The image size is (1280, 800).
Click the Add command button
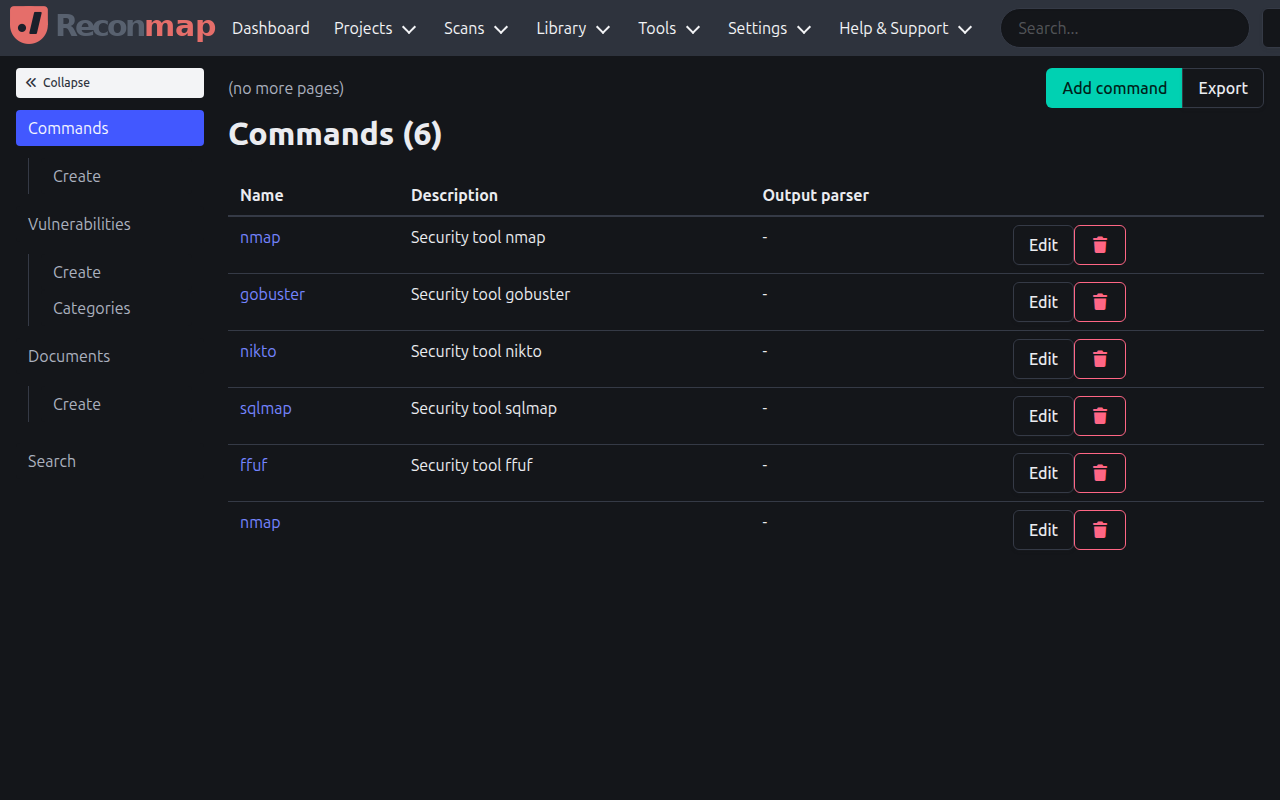[x=1113, y=88]
